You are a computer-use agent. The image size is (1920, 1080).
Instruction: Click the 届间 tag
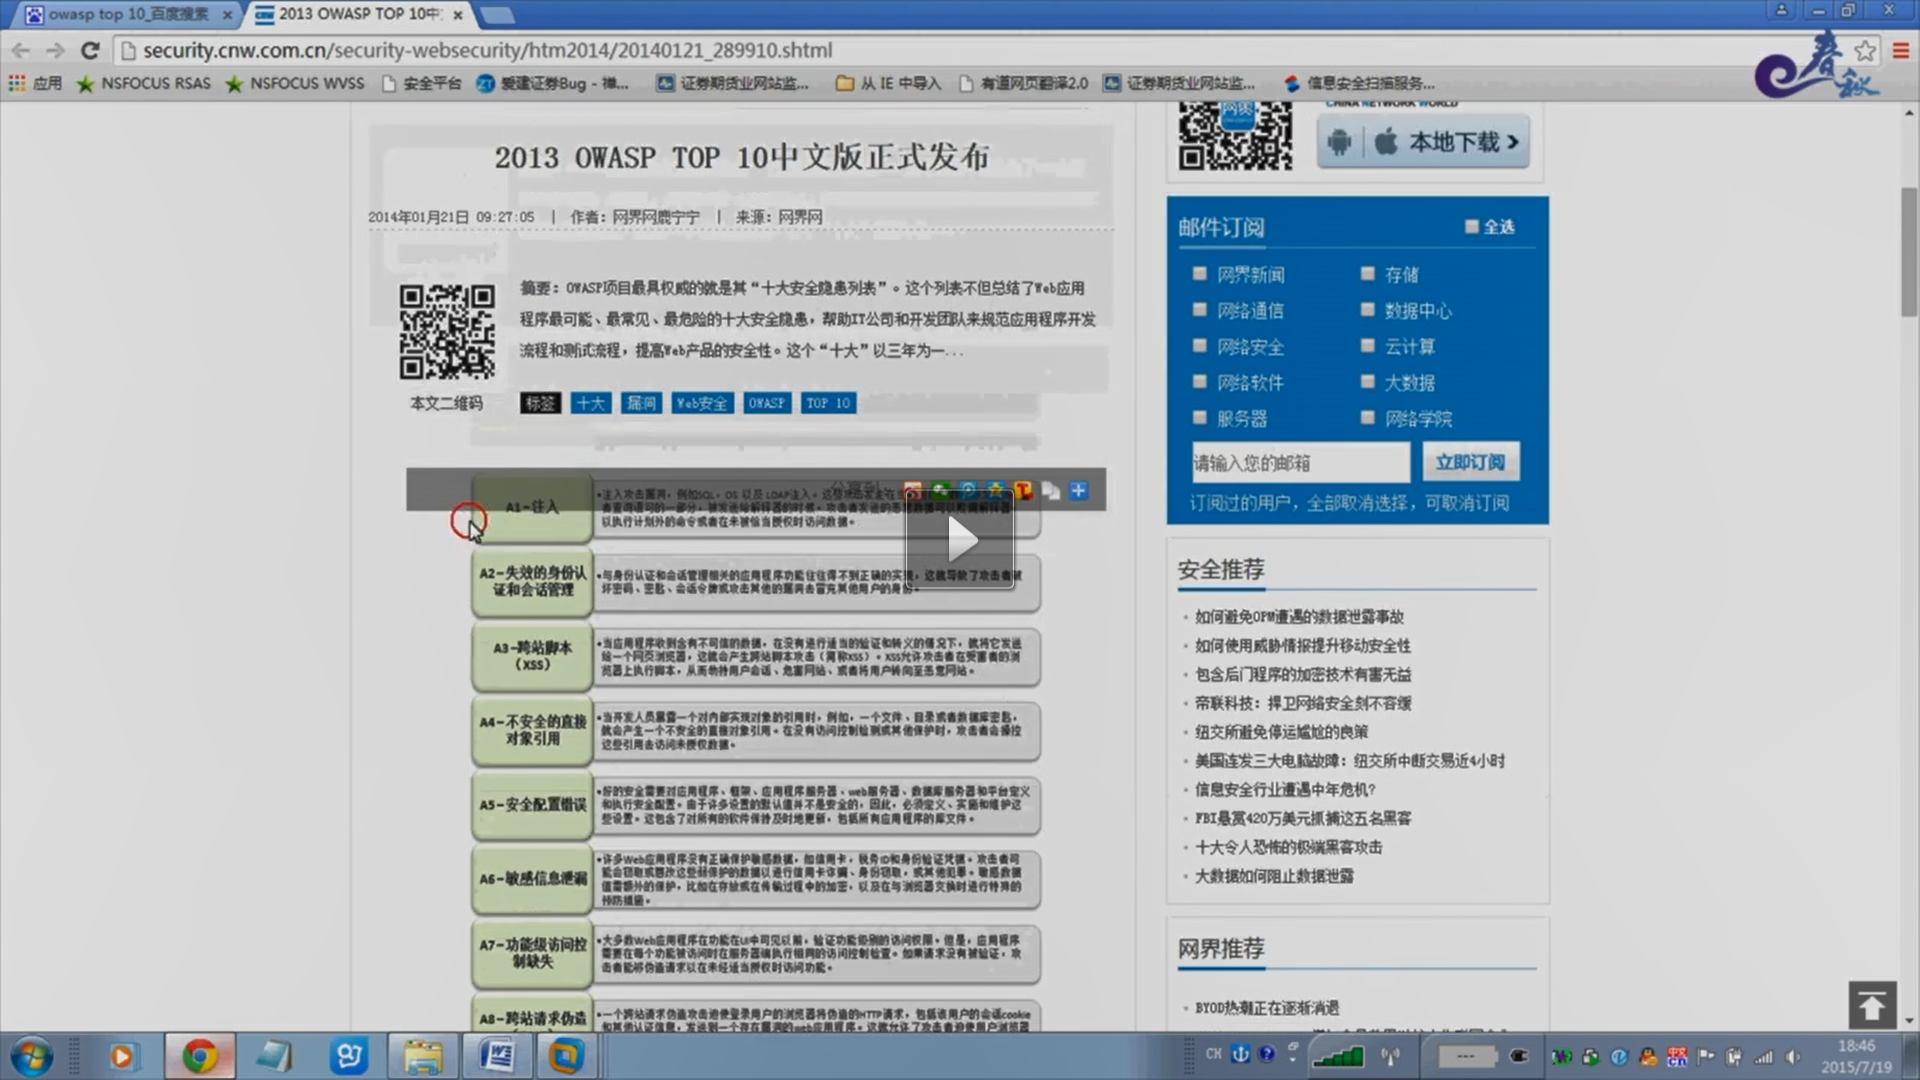tap(641, 403)
